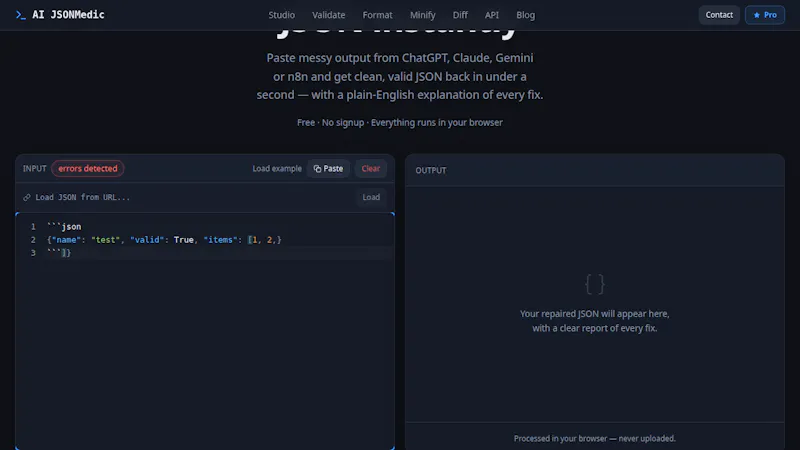Open the Studio nav item
Image resolution: width=800 pixels, height=450 pixels.
[282, 15]
